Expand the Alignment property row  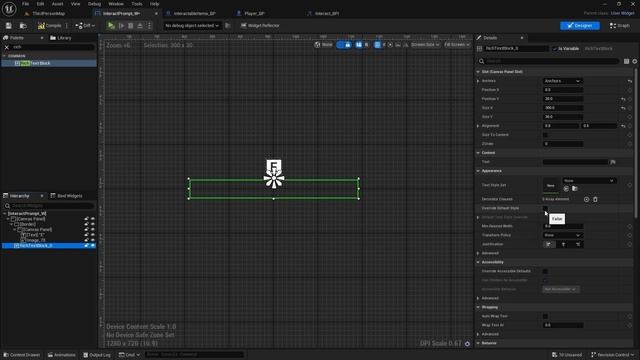[x=478, y=126]
